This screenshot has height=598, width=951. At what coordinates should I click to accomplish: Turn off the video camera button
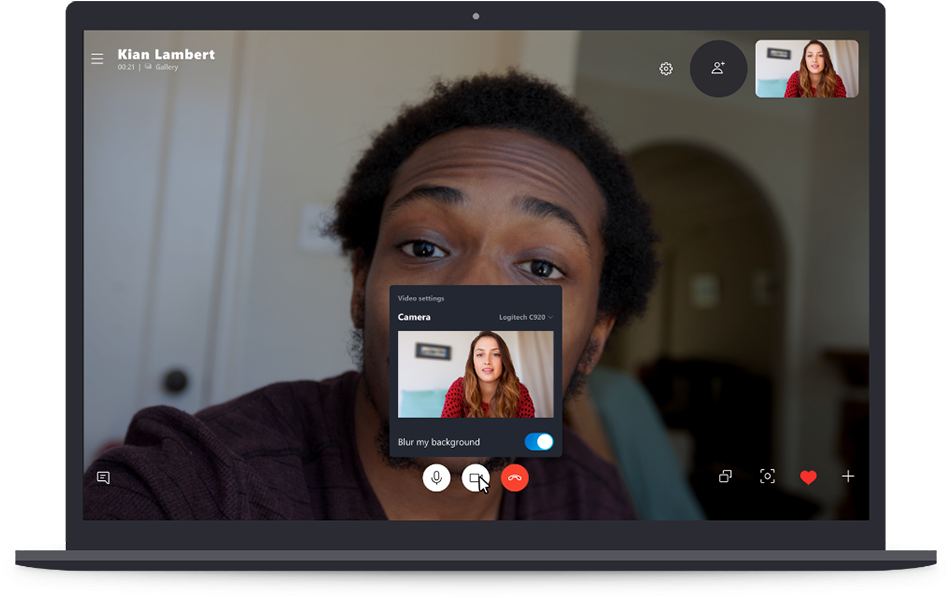pos(475,478)
